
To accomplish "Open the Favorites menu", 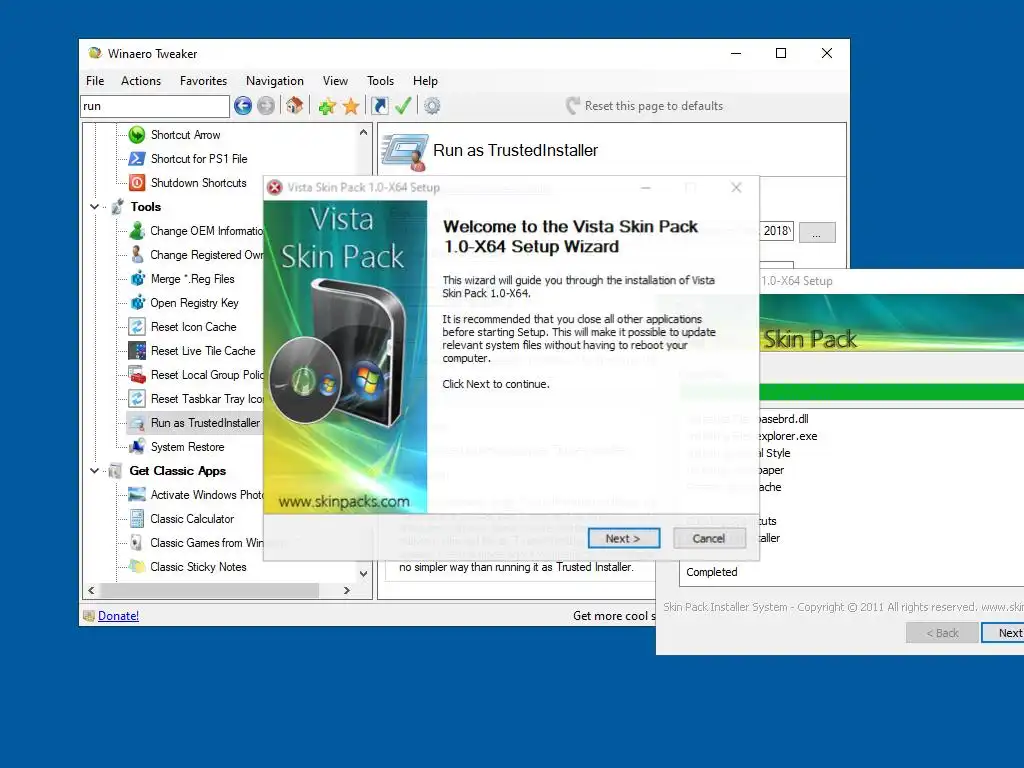I will [203, 80].
